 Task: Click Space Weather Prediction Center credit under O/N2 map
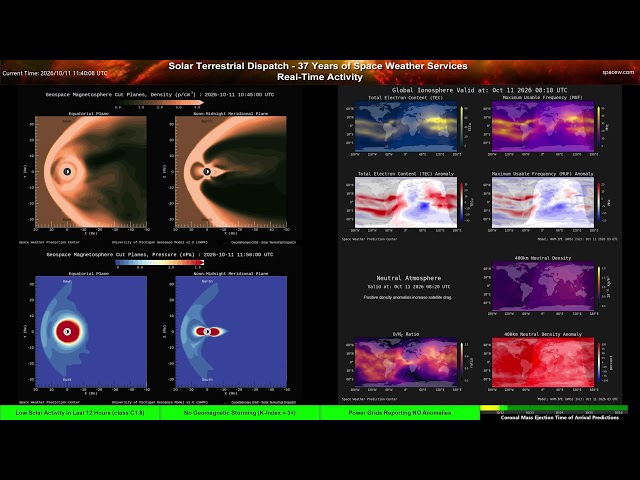[x=369, y=399]
